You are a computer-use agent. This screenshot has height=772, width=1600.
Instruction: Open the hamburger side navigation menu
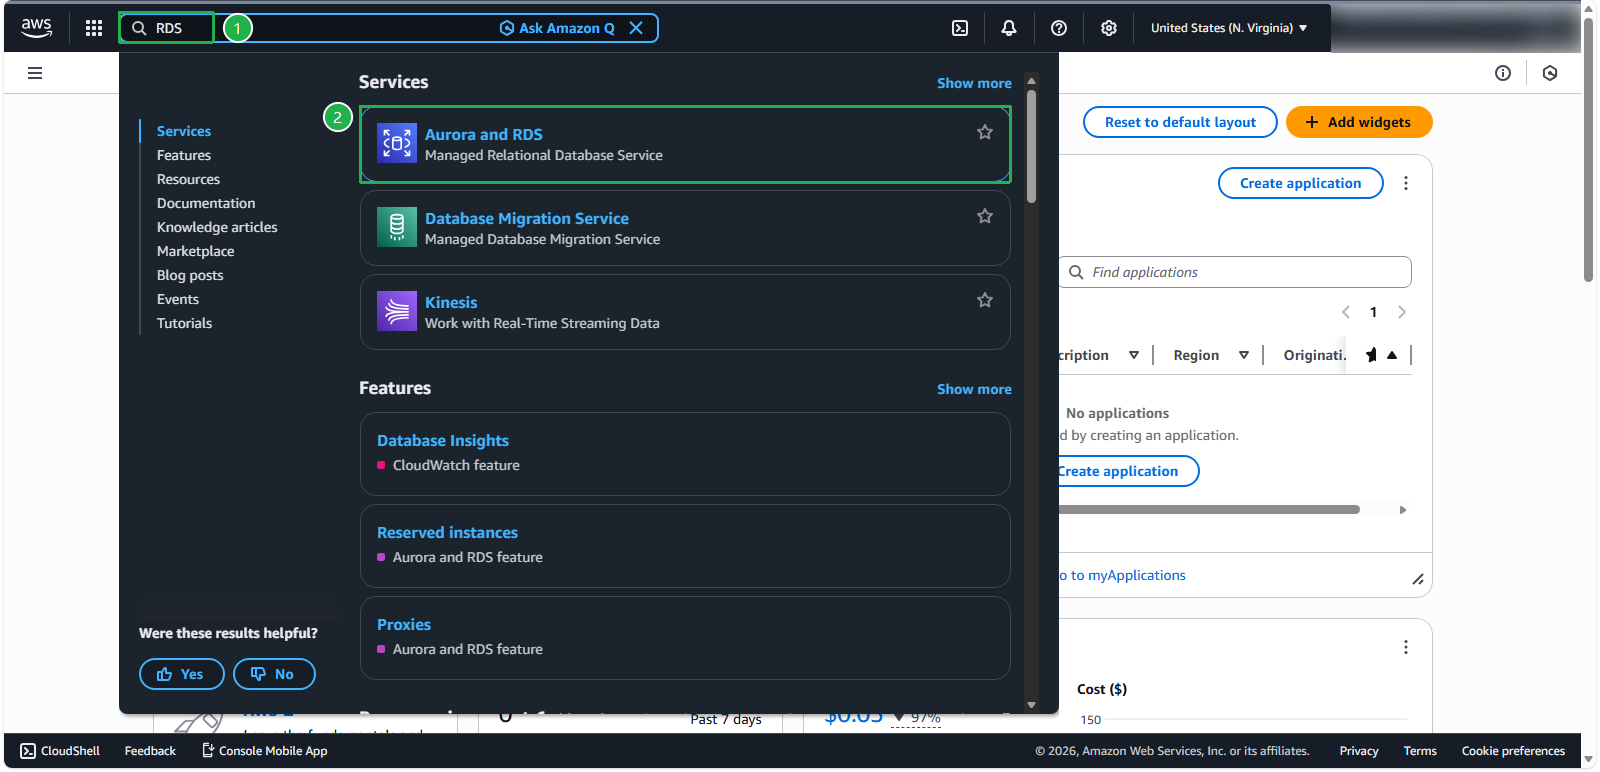tap(35, 73)
